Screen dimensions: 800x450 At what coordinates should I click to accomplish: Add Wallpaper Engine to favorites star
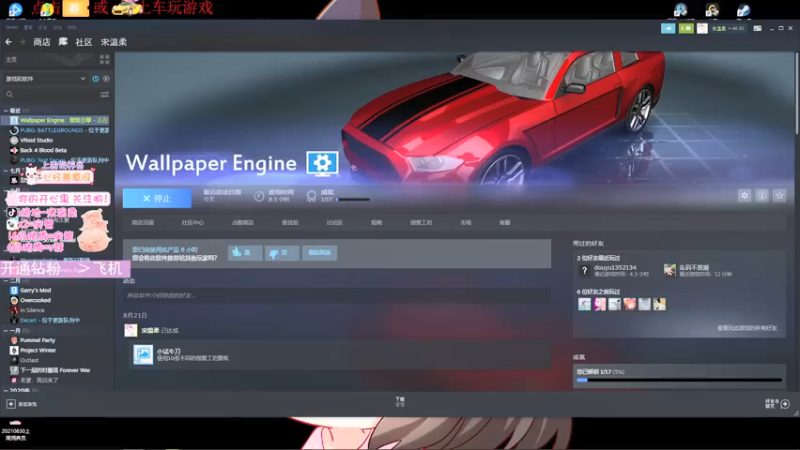coord(779,195)
